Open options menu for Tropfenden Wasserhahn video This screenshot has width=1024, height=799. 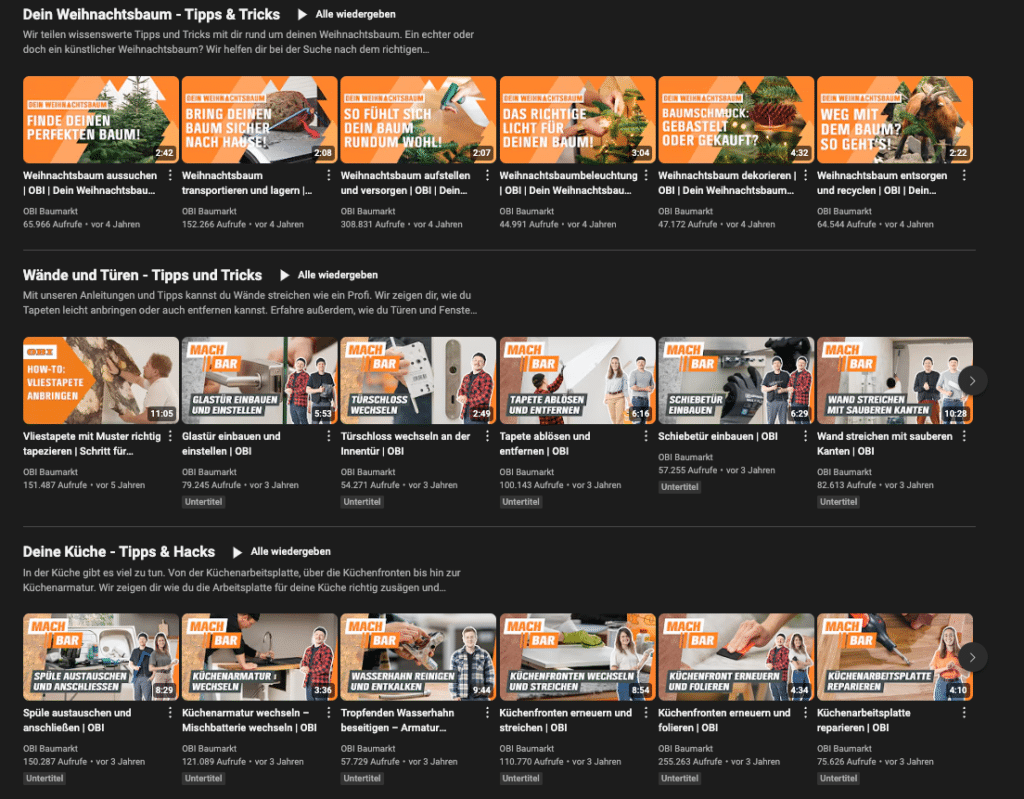(487, 712)
